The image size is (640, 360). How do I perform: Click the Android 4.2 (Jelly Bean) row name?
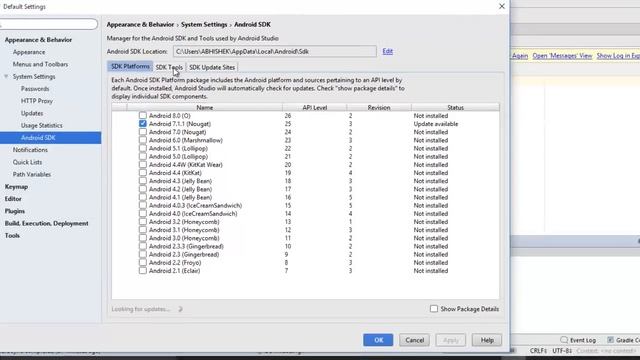pos(180,189)
